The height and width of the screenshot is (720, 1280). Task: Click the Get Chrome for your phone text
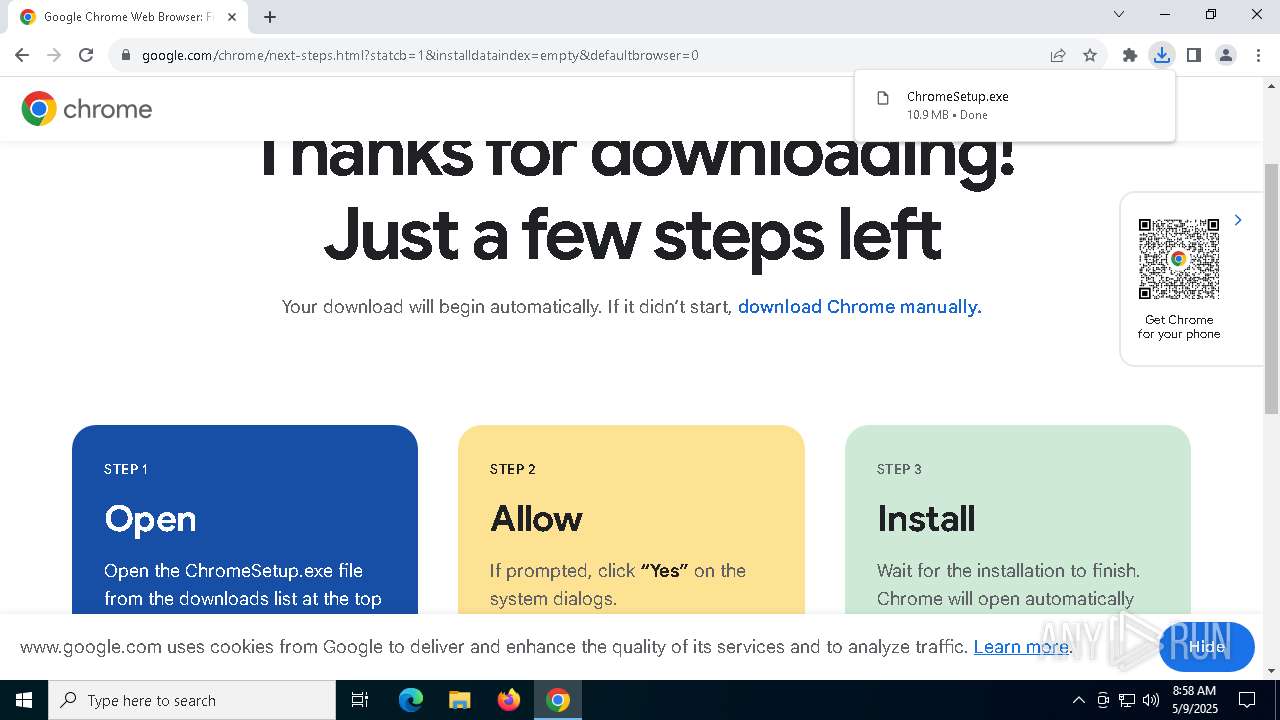tap(1179, 327)
